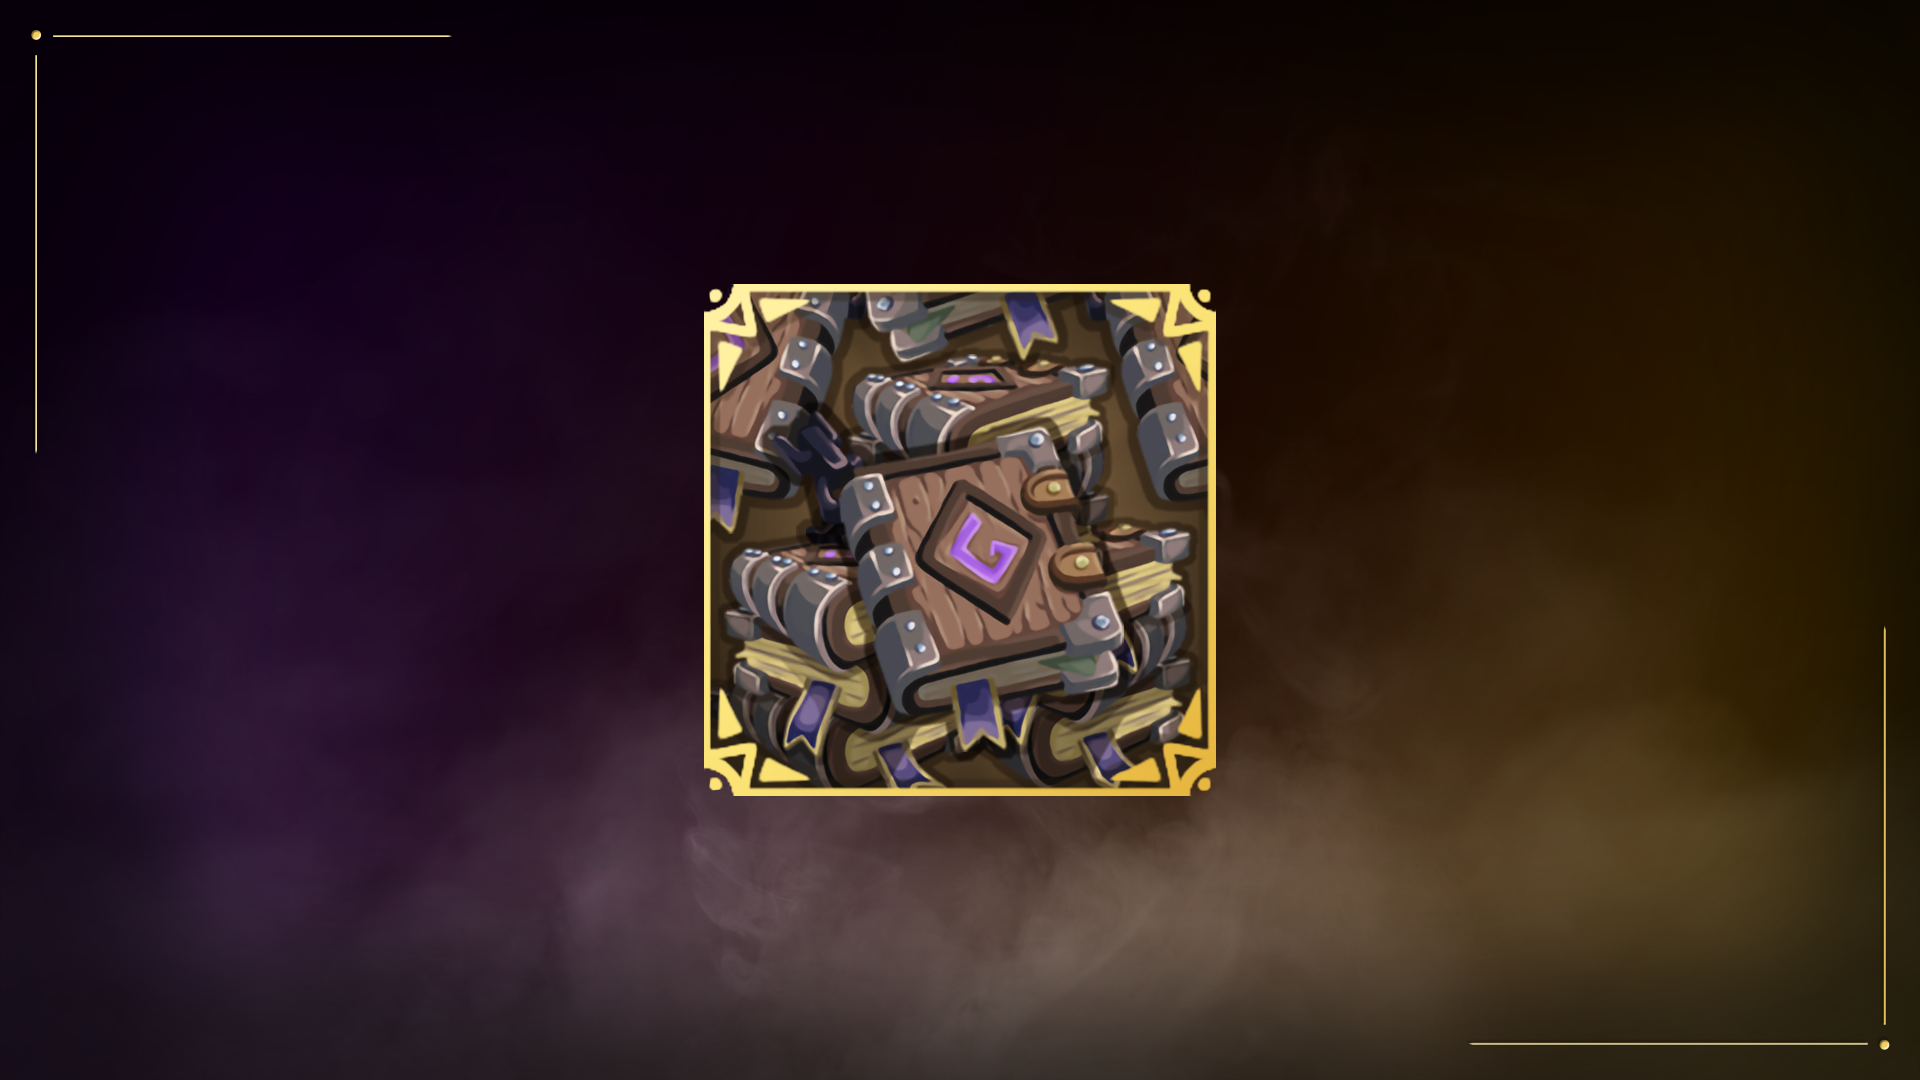Click the vertical gold line on the right edge
This screenshot has width=1920, height=1080.
[1884, 826]
